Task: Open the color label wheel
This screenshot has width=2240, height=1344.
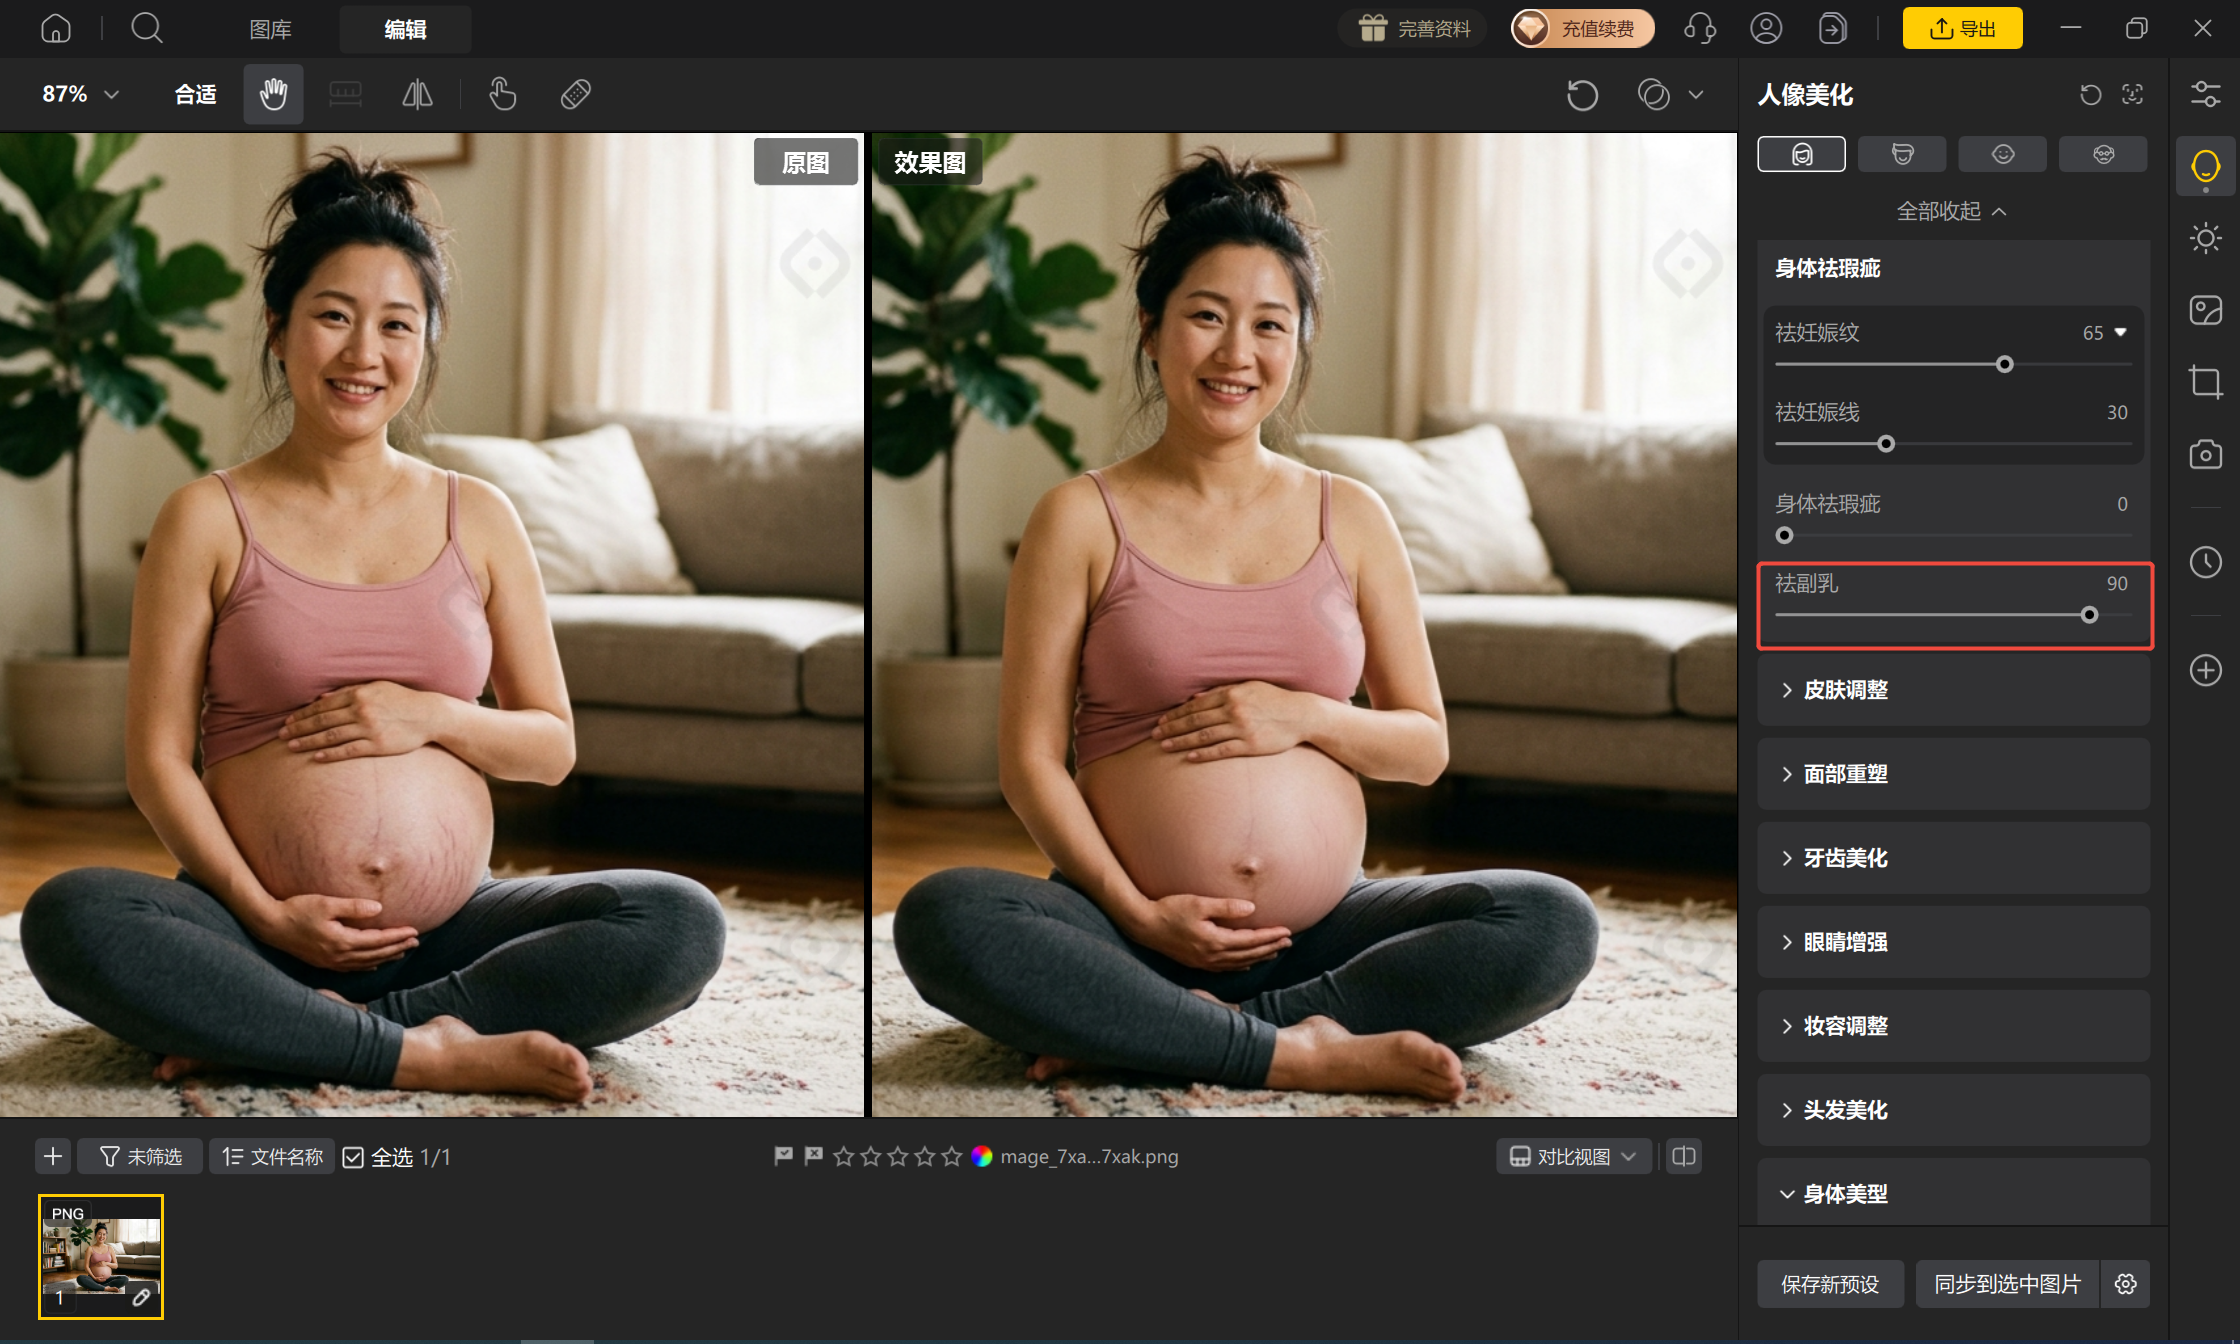Action: tap(982, 1156)
